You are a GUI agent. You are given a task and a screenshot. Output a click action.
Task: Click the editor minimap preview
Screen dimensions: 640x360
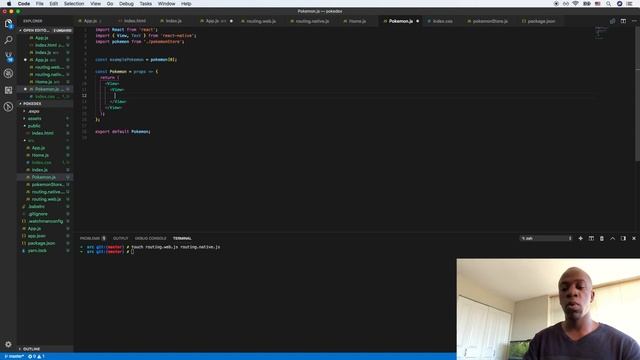(600, 33)
